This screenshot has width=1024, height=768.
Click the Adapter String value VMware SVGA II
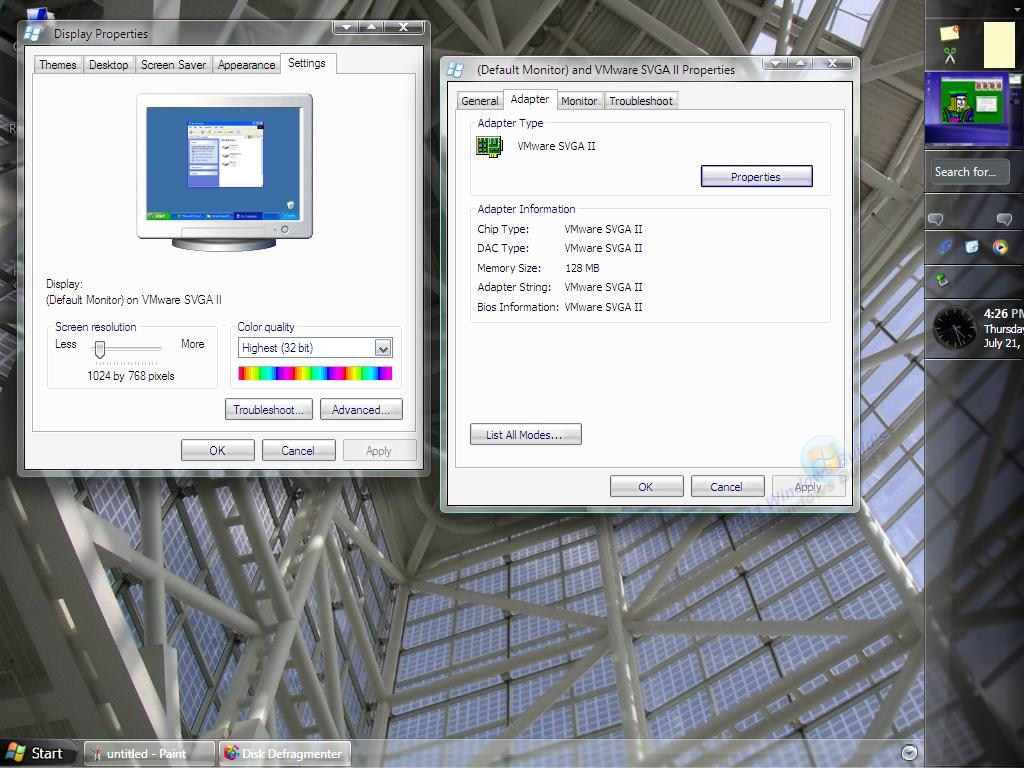[603, 287]
